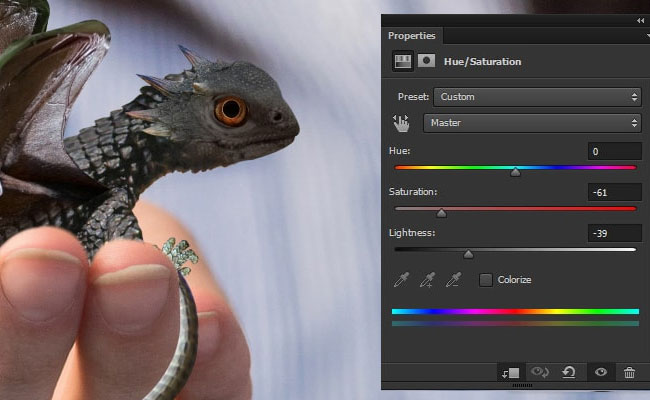Click the Saturation value field showing -61

point(614,192)
